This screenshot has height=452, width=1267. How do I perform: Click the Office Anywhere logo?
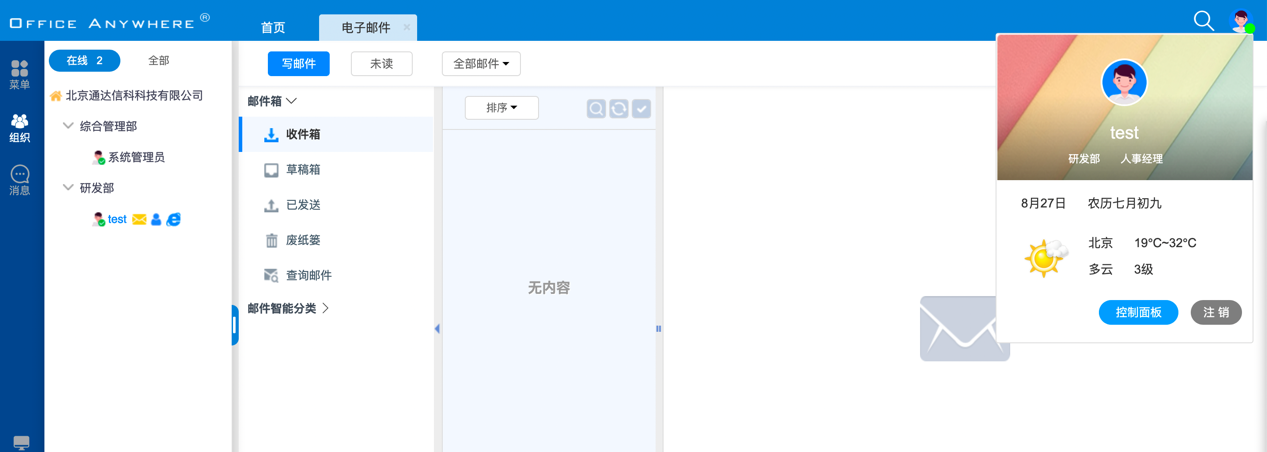pyautogui.click(x=110, y=22)
